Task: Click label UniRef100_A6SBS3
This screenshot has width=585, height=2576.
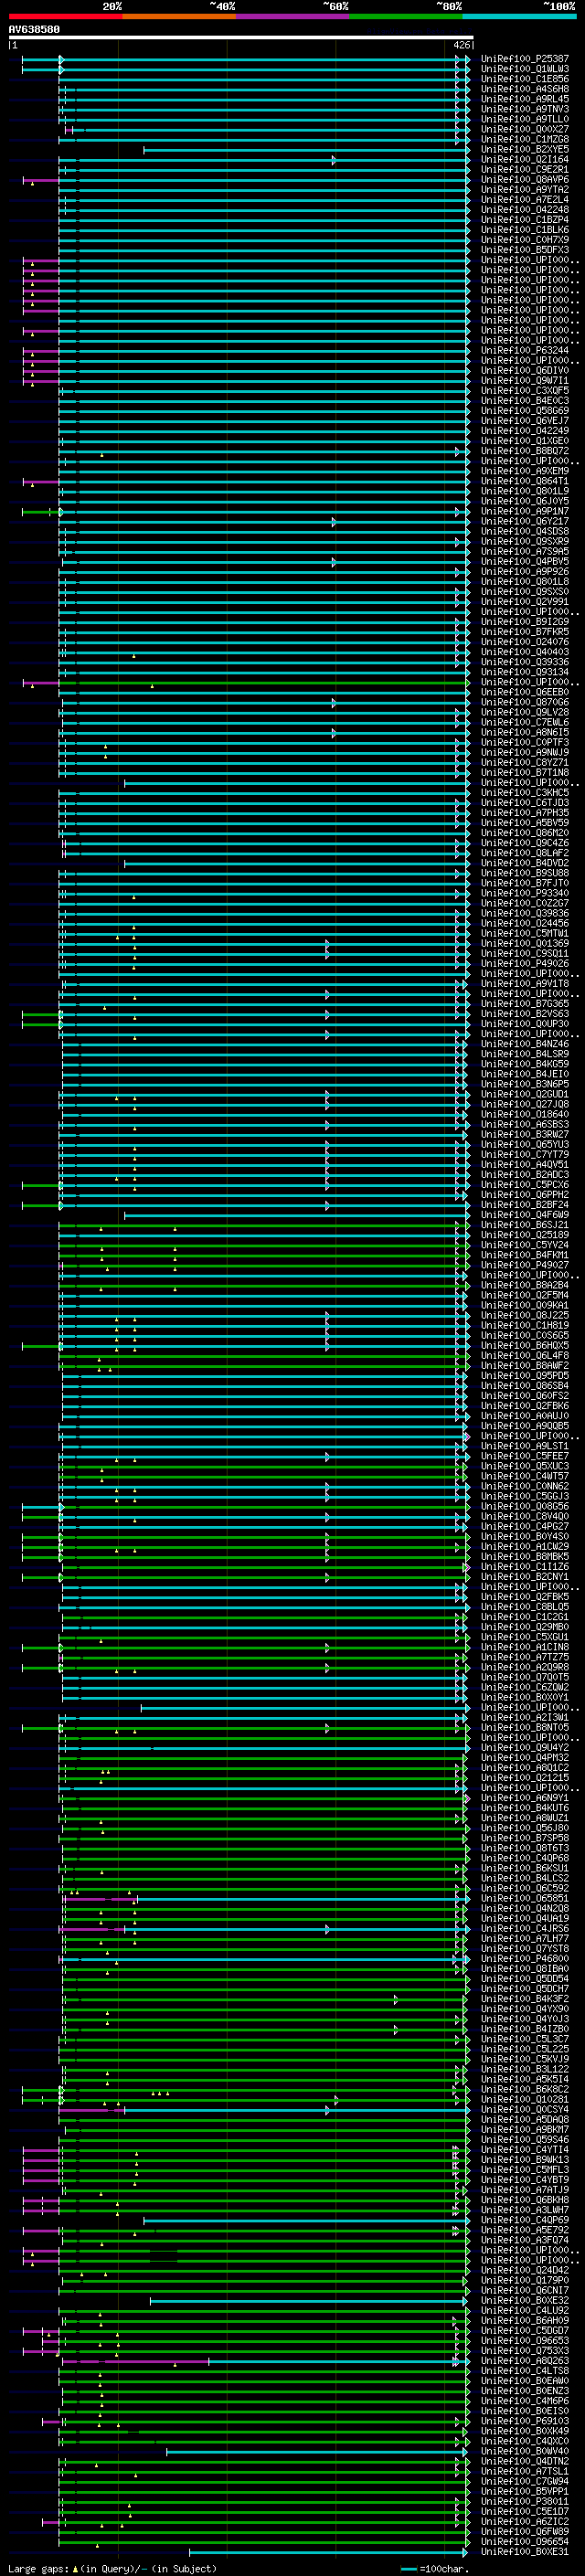Action: coord(524,1124)
